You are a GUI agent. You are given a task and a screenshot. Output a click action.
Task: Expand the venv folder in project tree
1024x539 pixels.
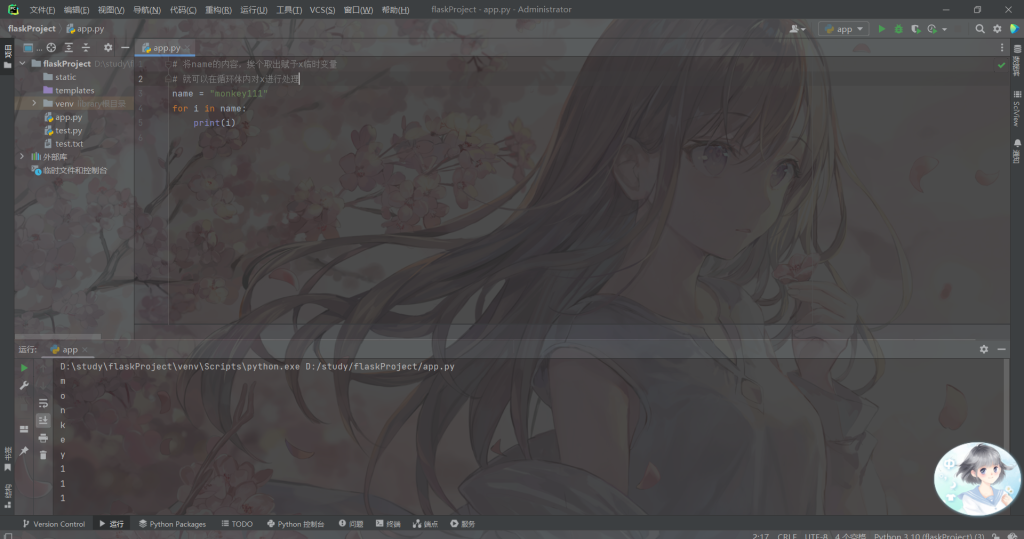point(34,103)
